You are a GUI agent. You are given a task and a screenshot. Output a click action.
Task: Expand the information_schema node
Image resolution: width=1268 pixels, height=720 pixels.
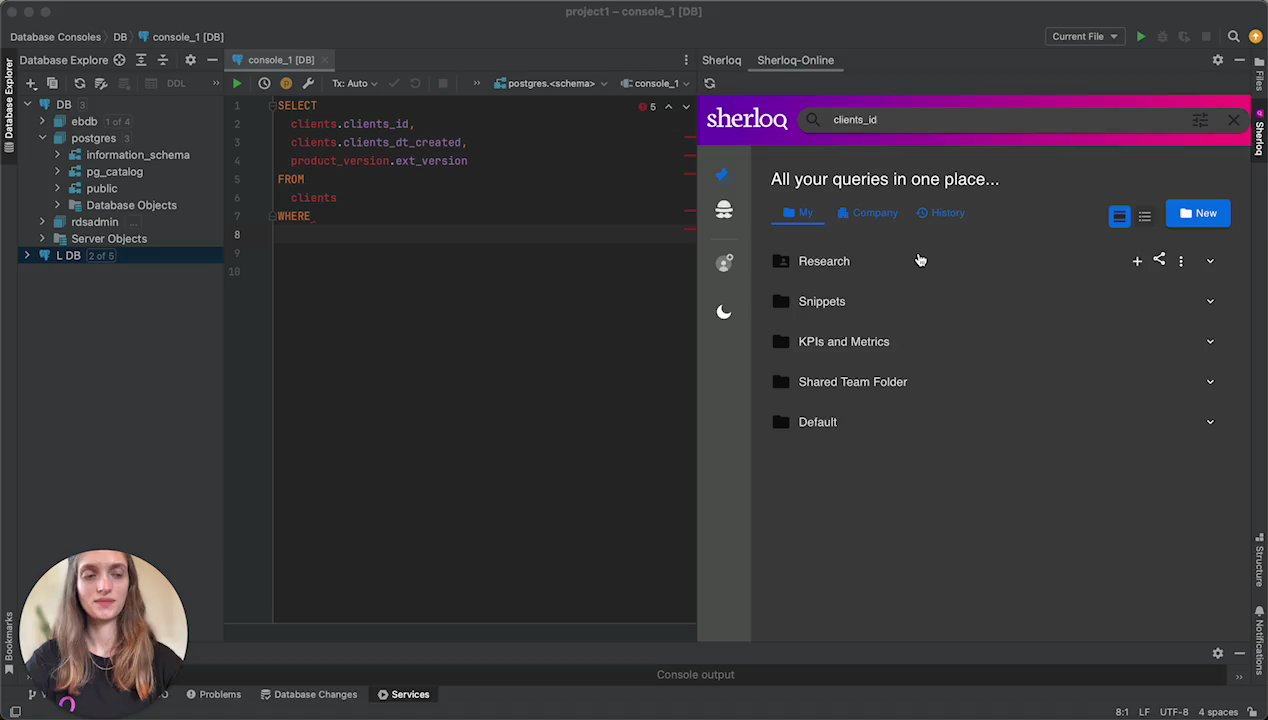coord(57,155)
